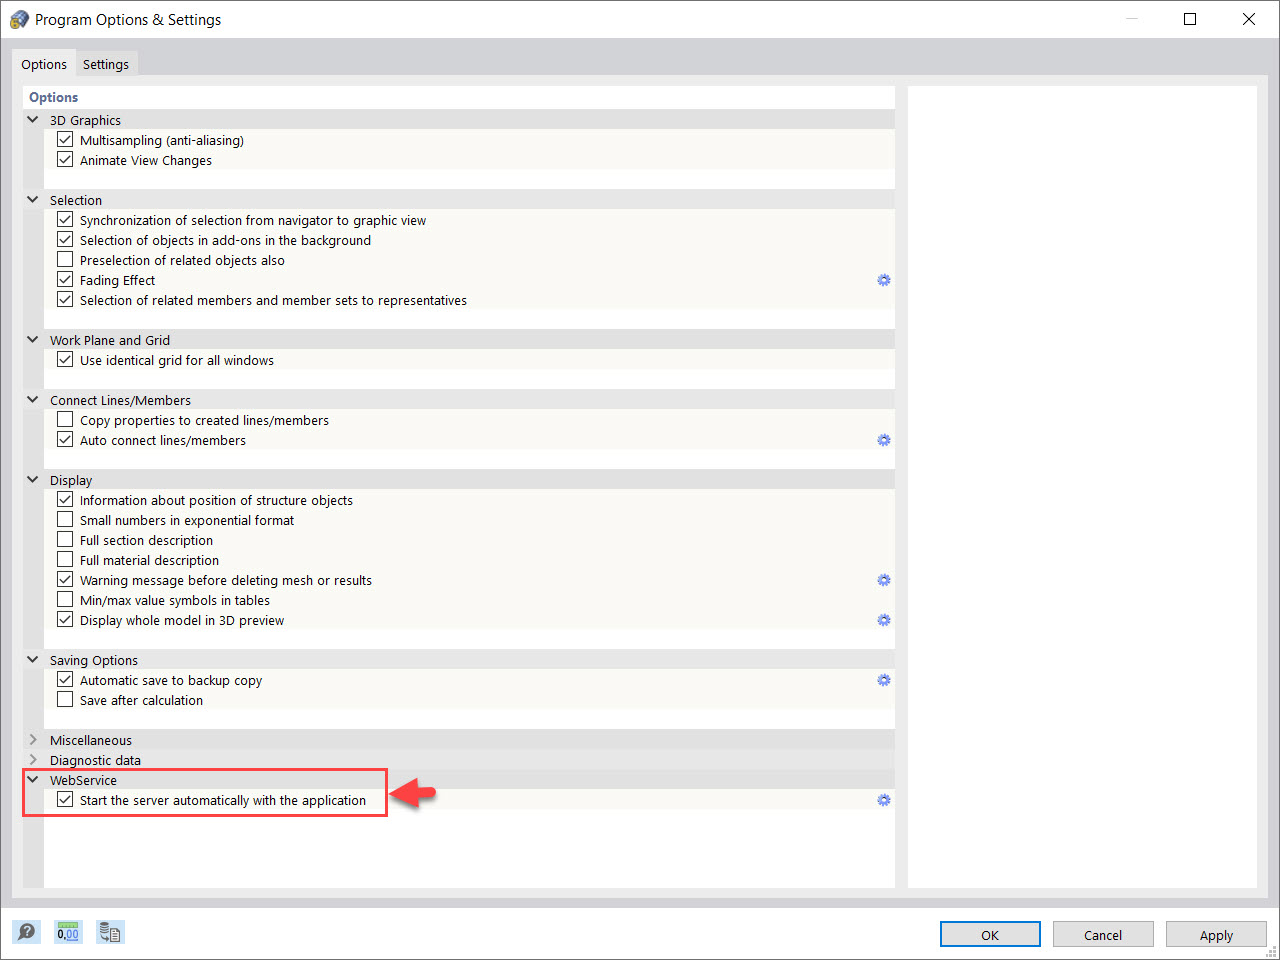
Task: Enable Preselection of related objects also
Action: coord(65,259)
